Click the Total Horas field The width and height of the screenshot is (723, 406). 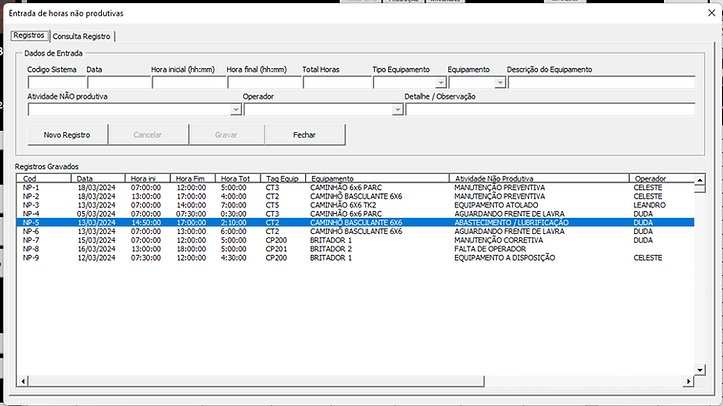click(x=337, y=83)
